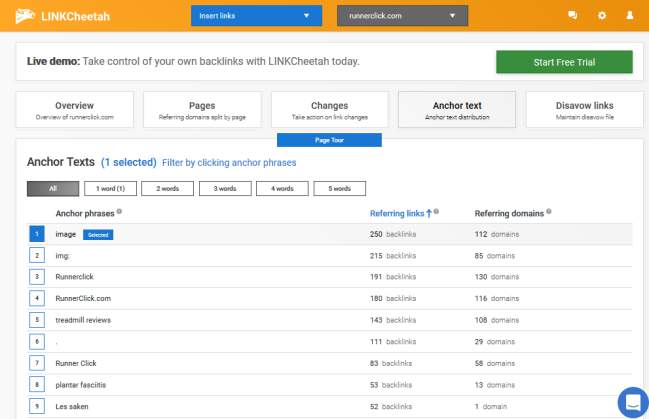Viewport: 649px width, 419px height.
Task: Click the anchor phrase 'image'
Action: point(66,234)
